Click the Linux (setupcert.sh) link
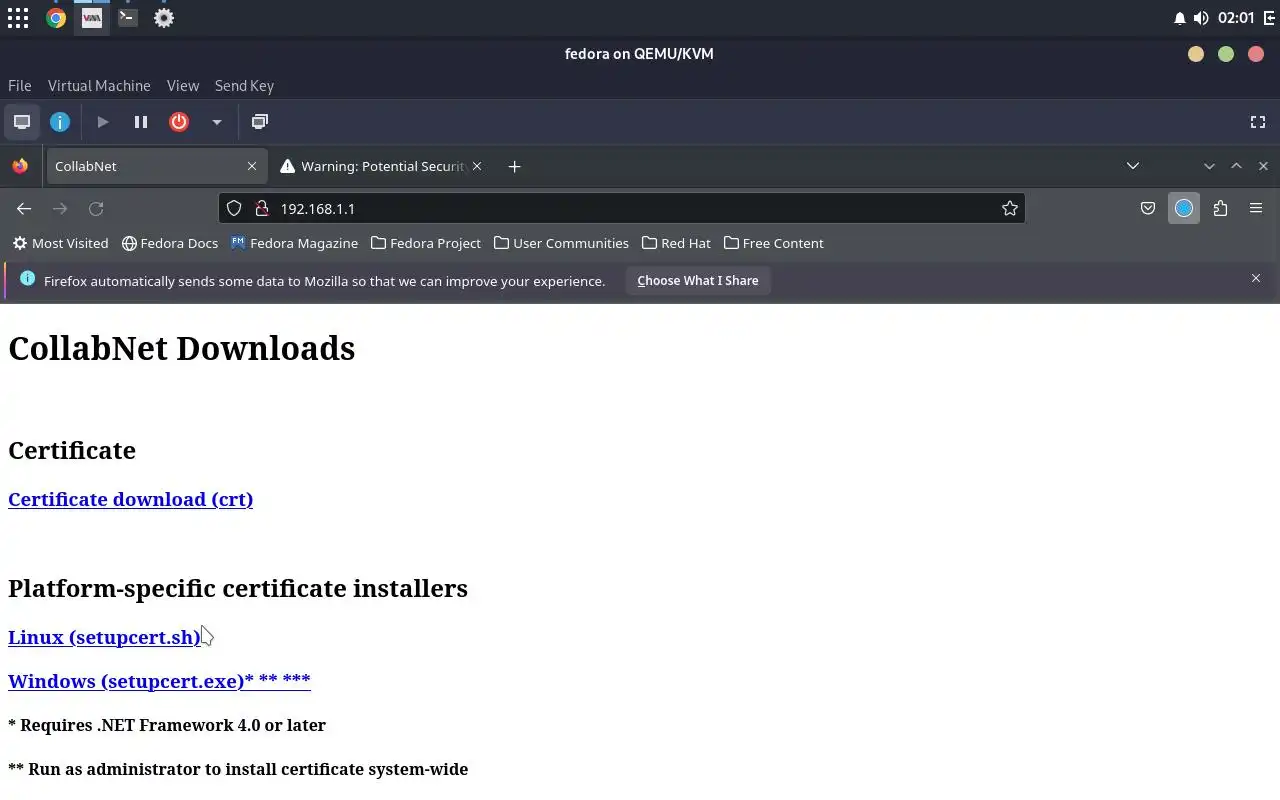 [x=104, y=637]
